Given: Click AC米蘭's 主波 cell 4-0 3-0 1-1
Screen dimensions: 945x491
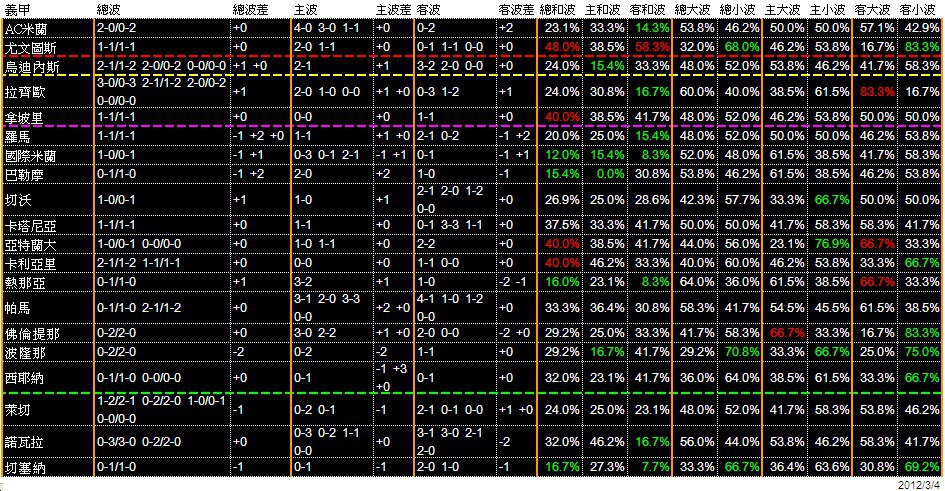Looking at the screenshot, I should 326,28.
